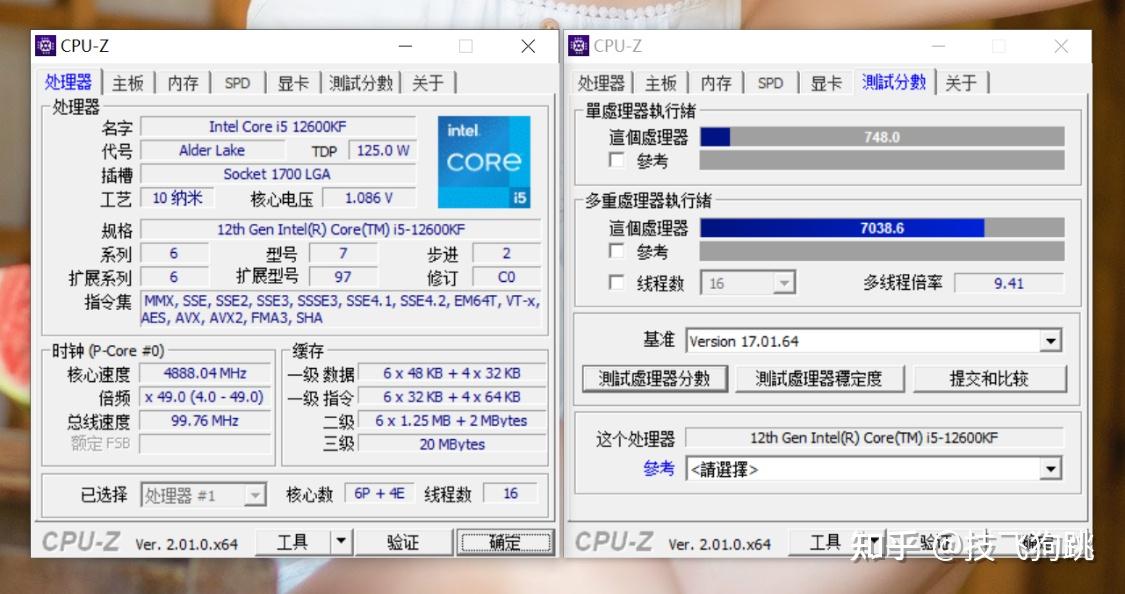The image size is (1125, 594).
Task: Select the SPD tab in the left window
Action: (237, 83)
